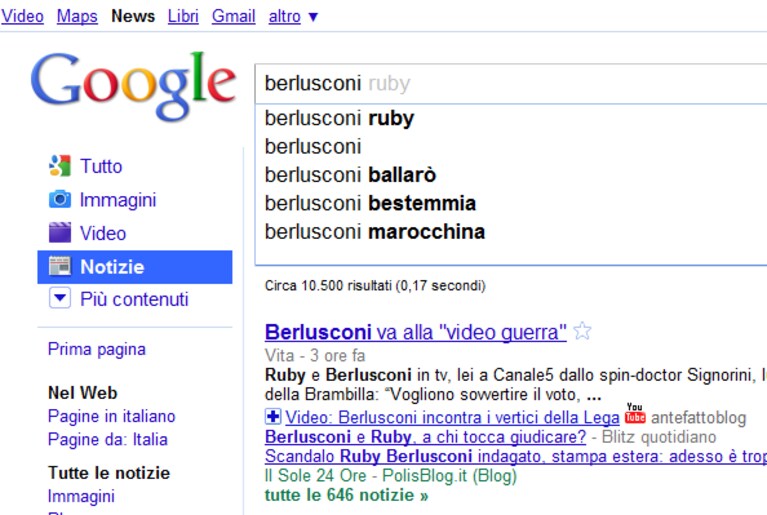Click the Immagini camera icon
This screenshot has height=515, width=767.
60,200
